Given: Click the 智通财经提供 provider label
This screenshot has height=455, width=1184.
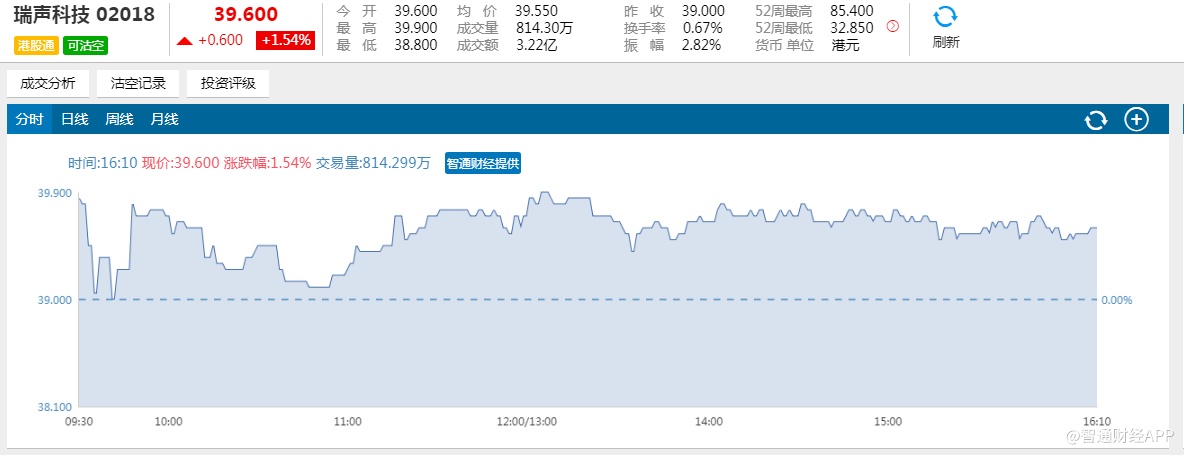Looking at the screenshot, I should 483,163.
